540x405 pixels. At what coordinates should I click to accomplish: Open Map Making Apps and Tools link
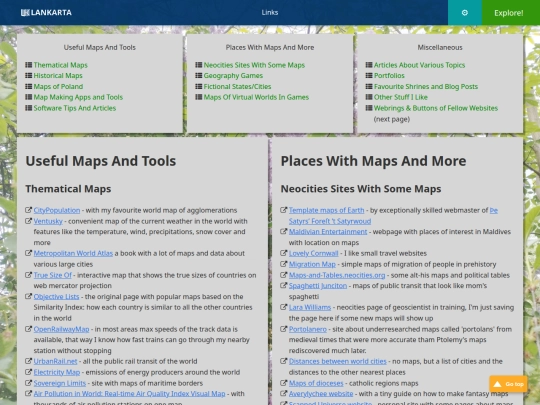[78, 97]
